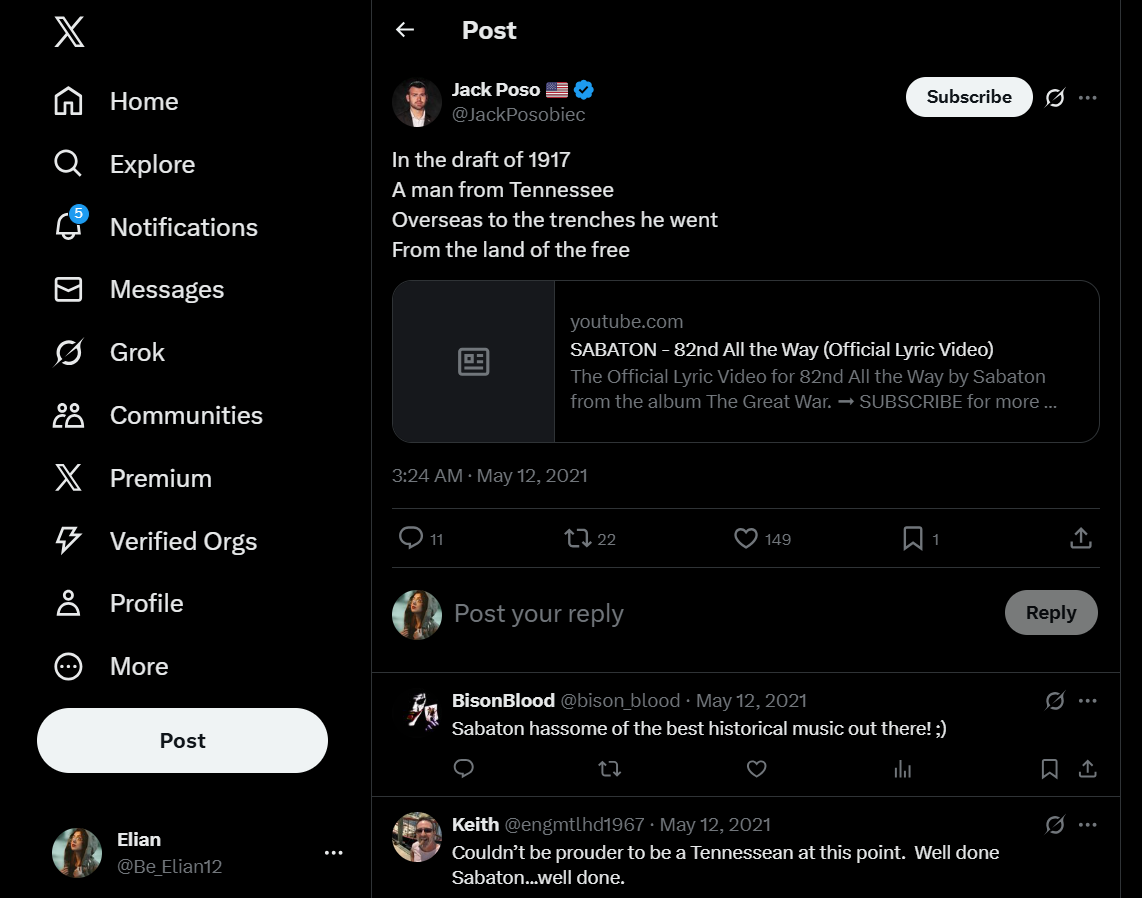
Task: Like BisonBlood's reply
Action: point(757,769)
